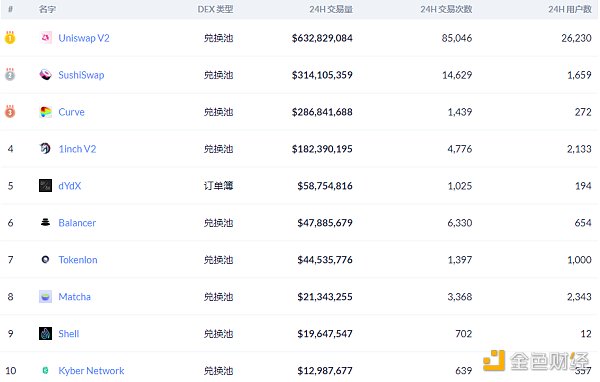Screen dimensions: 600x382
Task: Open the SushiSwap link
Action: click(x=81, y=75)
